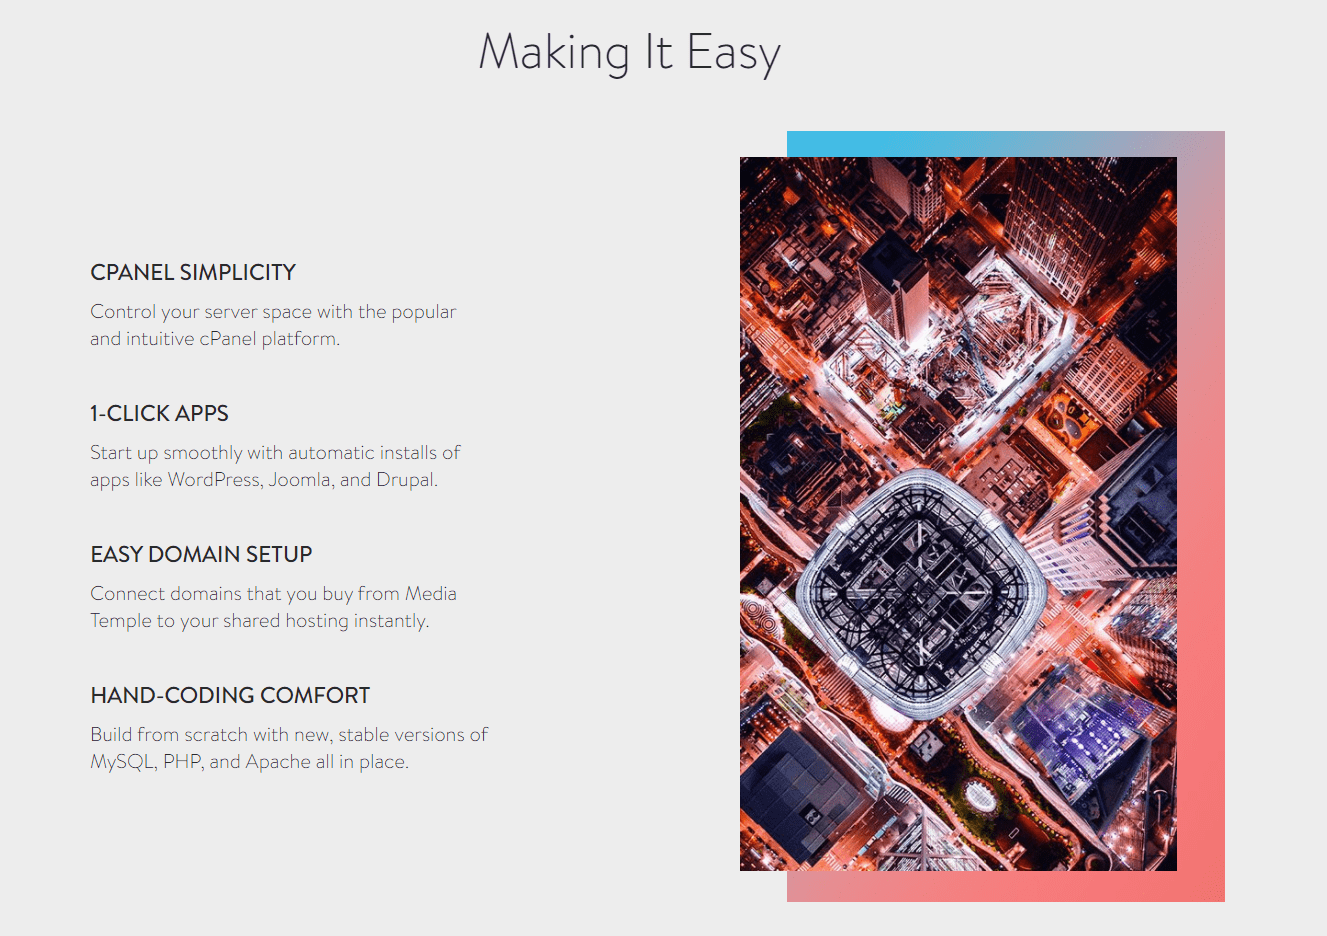
Task: Click the "Making It Easy" heading
Action: pyautogui.click(x=629, y=53)
